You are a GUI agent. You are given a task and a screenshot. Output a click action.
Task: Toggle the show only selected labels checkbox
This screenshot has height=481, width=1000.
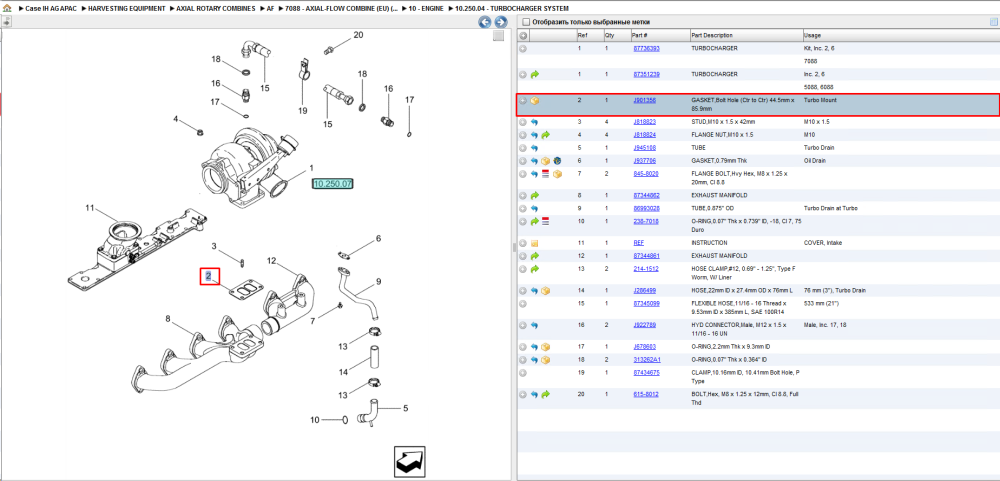point(525,22)
